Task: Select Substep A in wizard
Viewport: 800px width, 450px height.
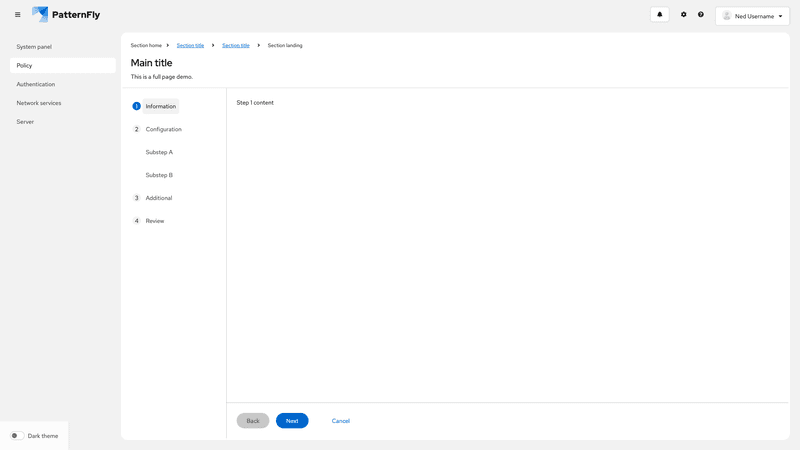Action: tap(159, 152)
